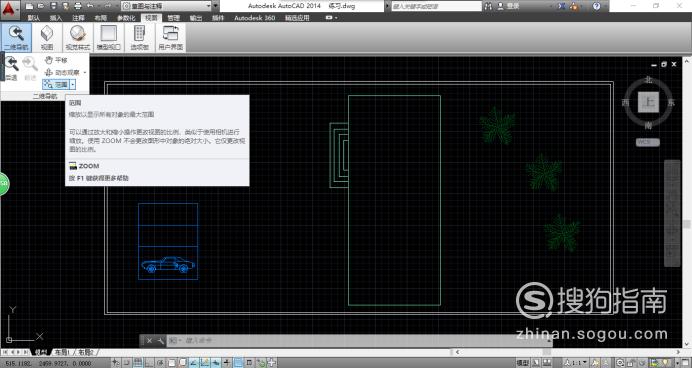
Task: Open the 选项板 panel button
Action: [139, 38]
